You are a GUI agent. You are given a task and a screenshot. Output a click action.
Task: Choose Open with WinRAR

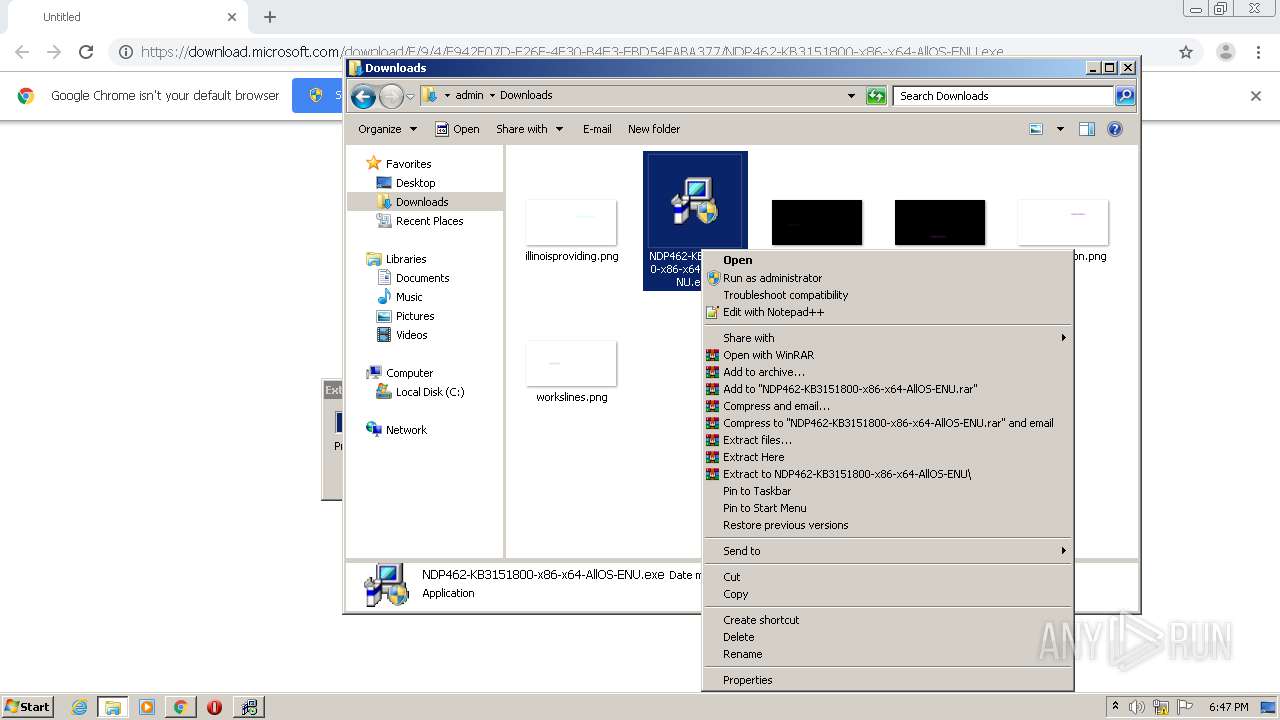pyautogui.click(x=887, y=355)
